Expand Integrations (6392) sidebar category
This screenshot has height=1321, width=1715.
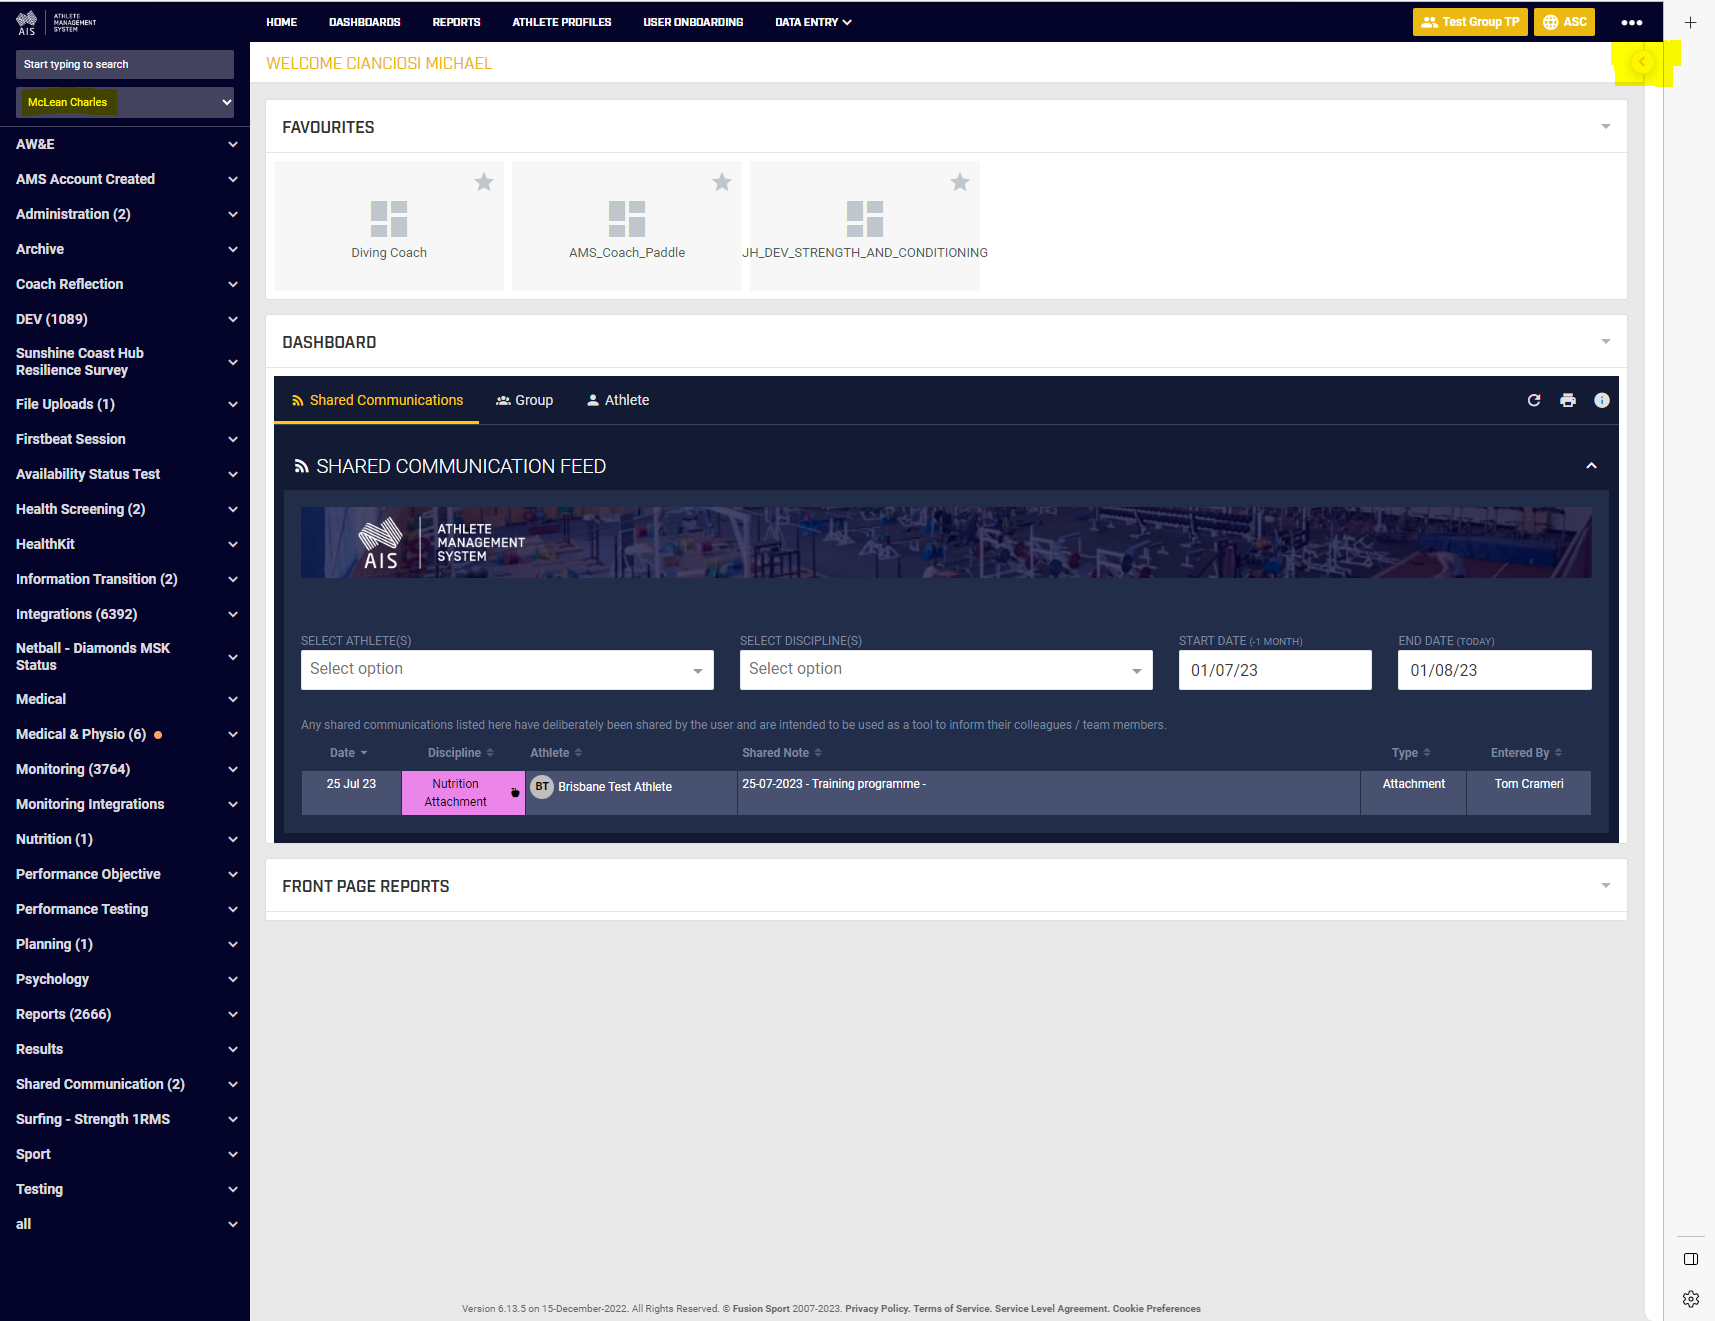coord(125,614)
